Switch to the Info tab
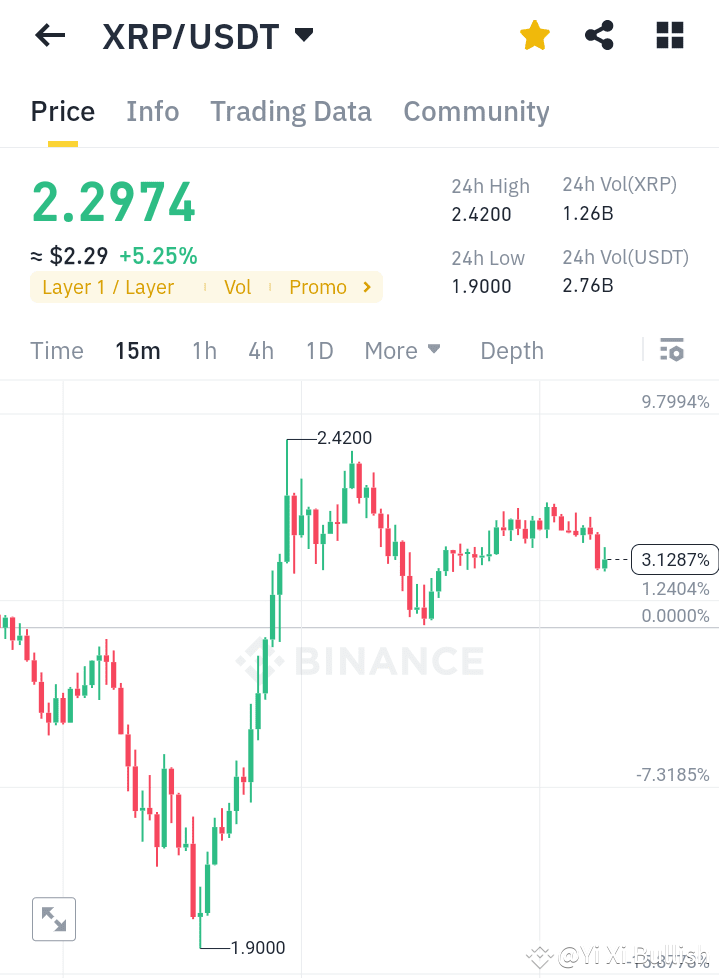The height and width of the screenshot is (978, 719). pyautogui.click(x=152, y=111)
